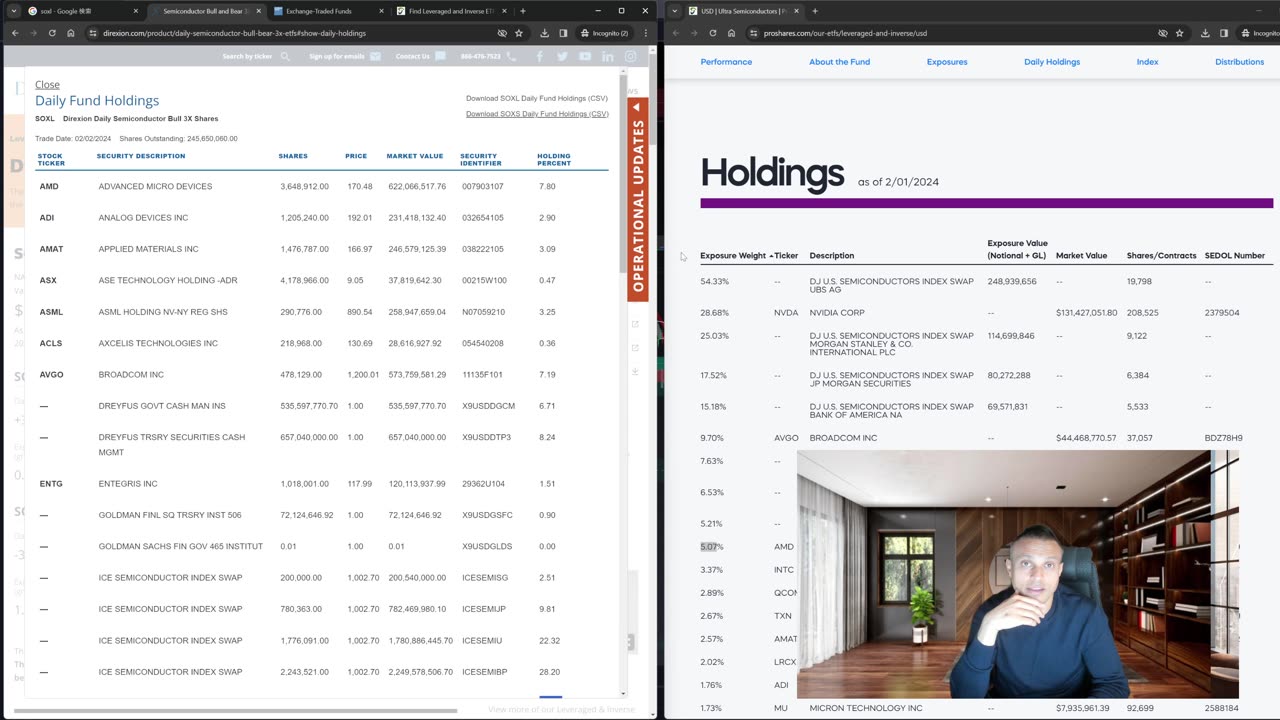This screenshot has height=720, width=1280.
Task: Open new tab in Direxion browser window
Action: pos(522,11)
